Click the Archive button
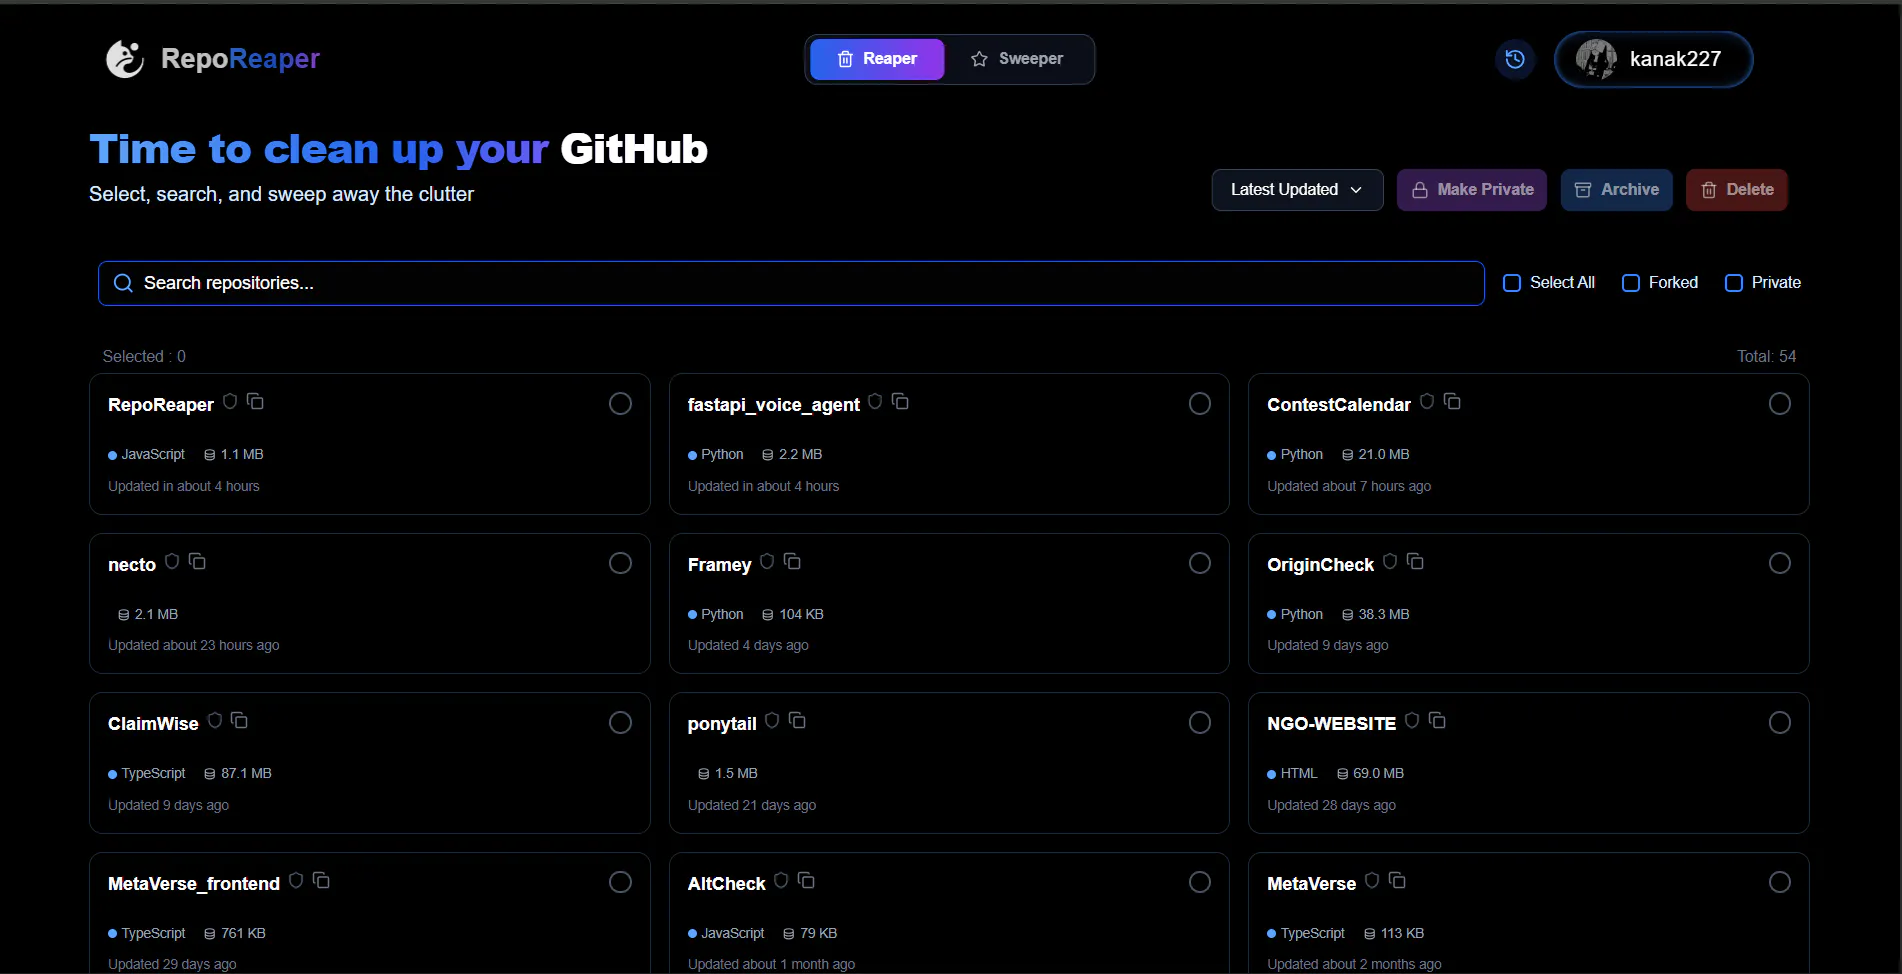This screenshot has width=1902, height=974. point(1617,190)
